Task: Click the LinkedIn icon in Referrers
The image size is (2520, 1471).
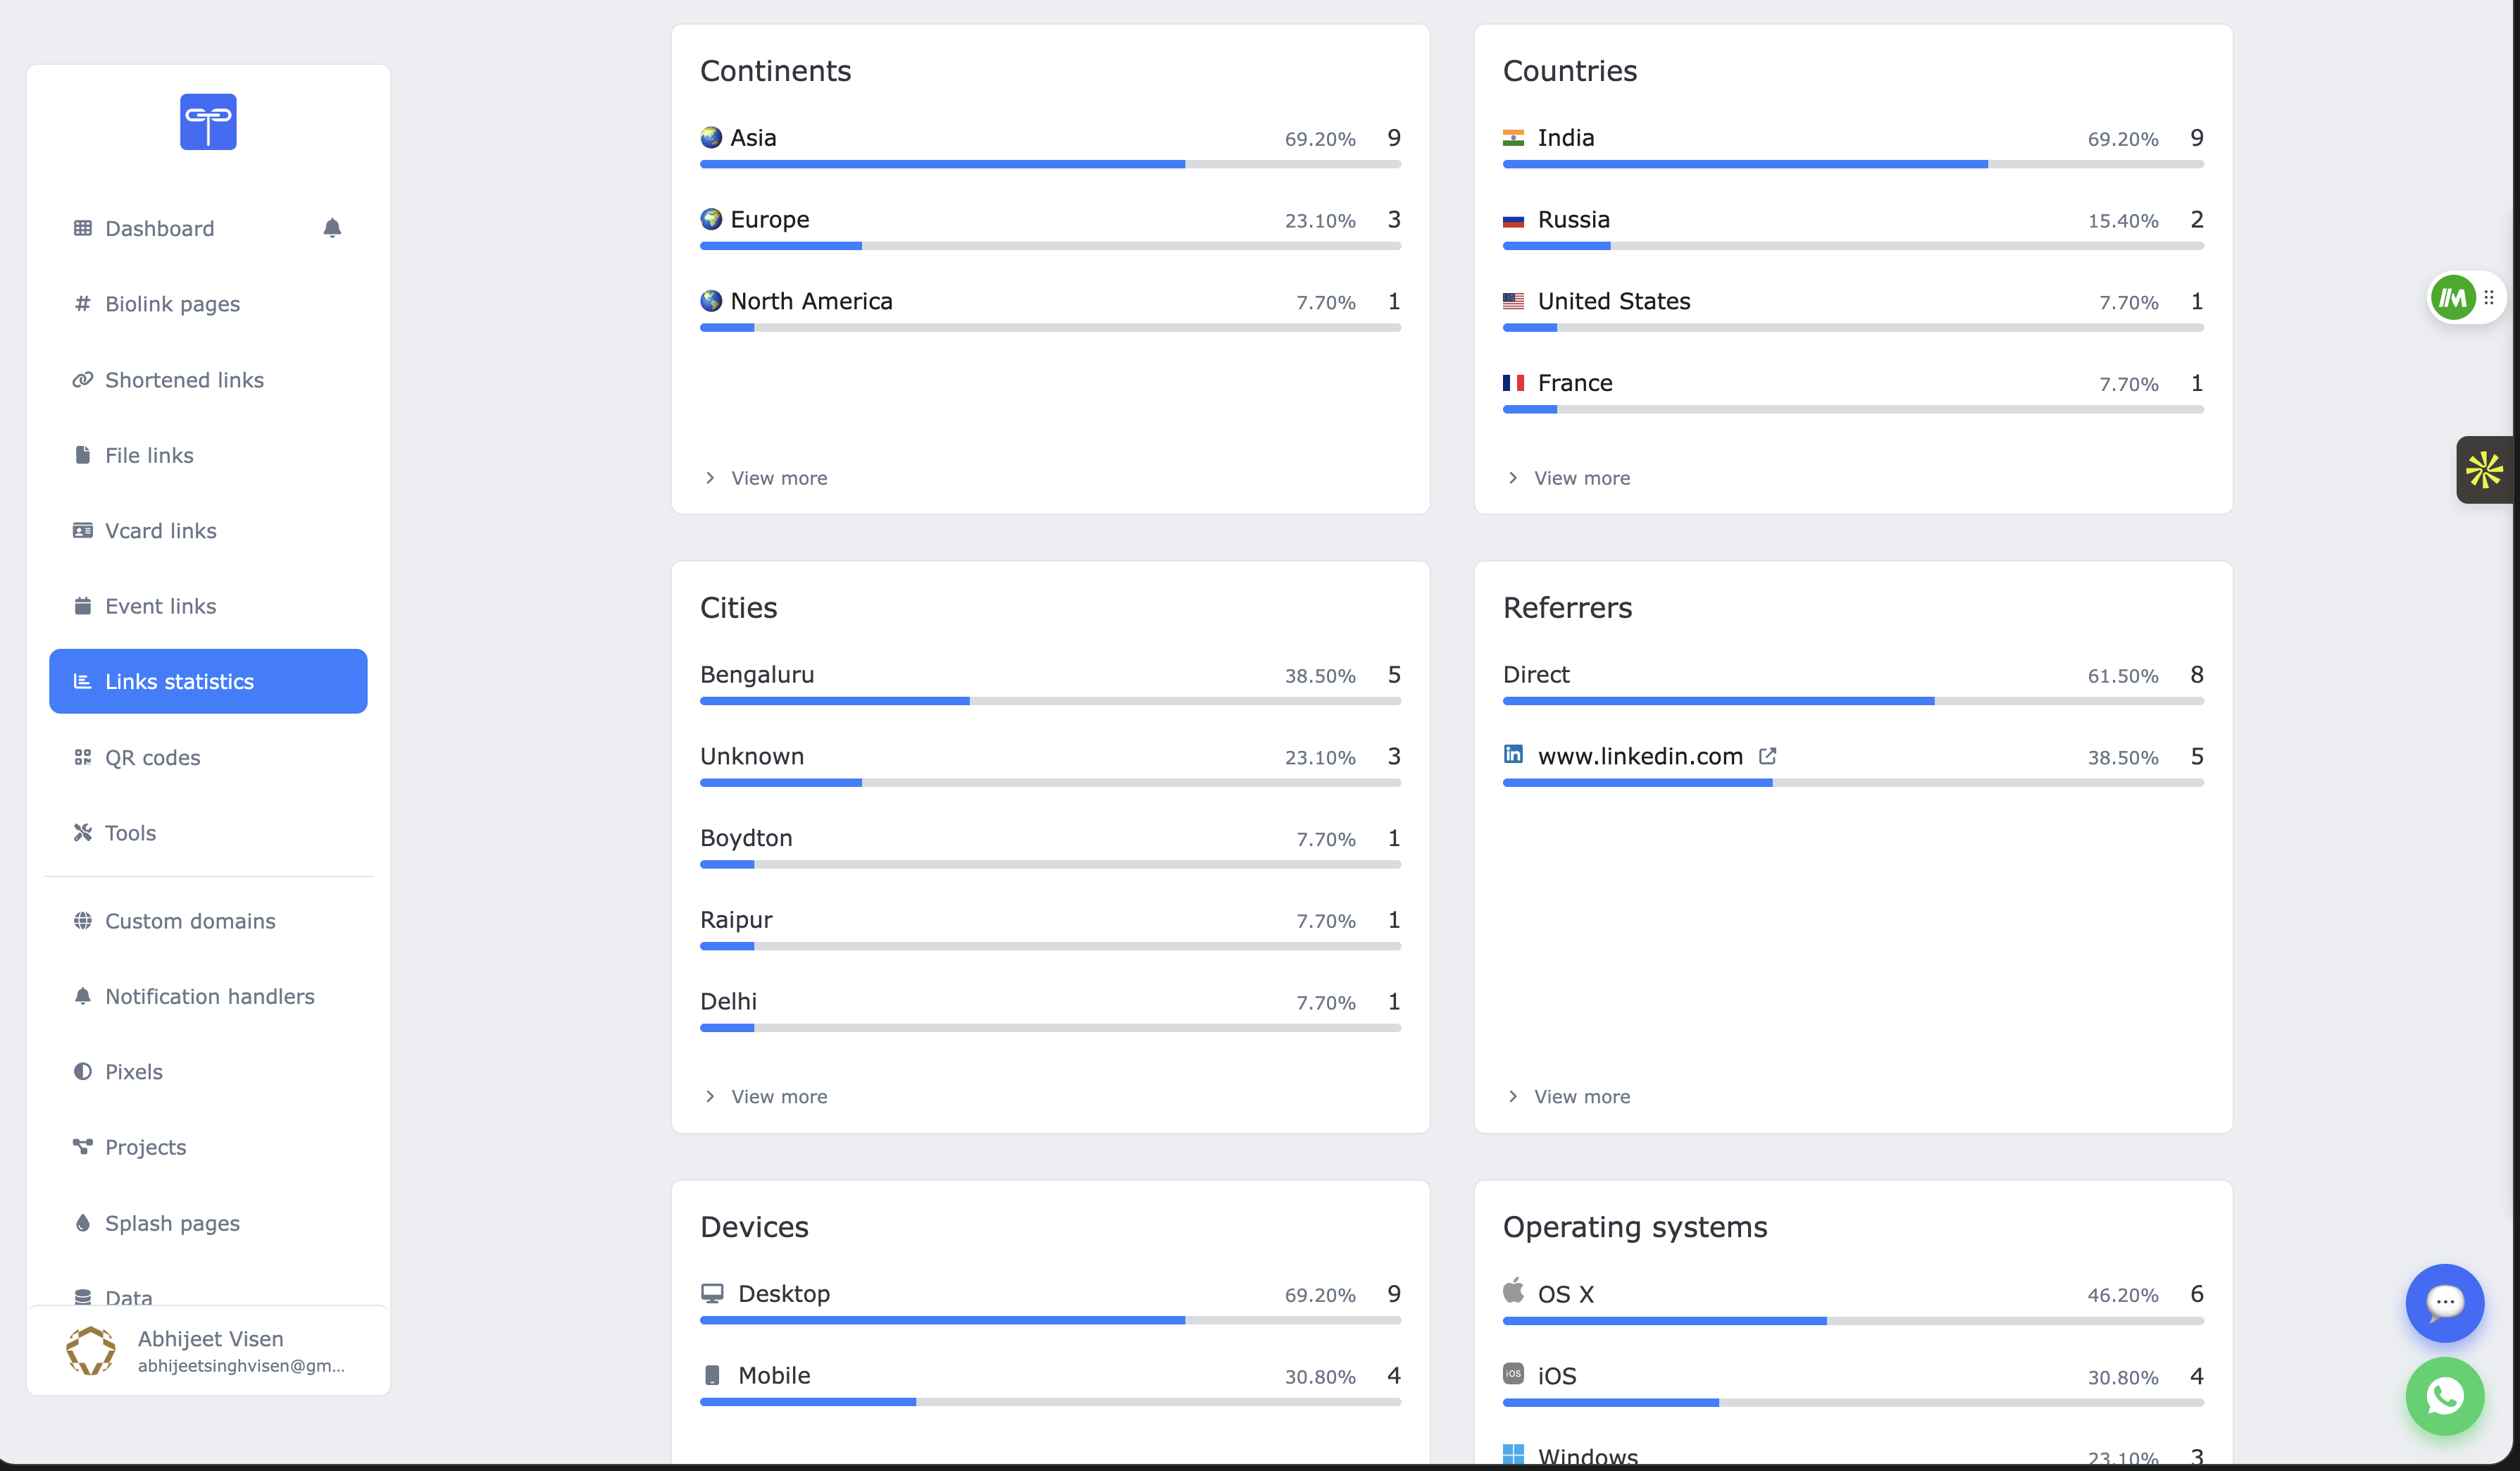Action: [1513, 755]
